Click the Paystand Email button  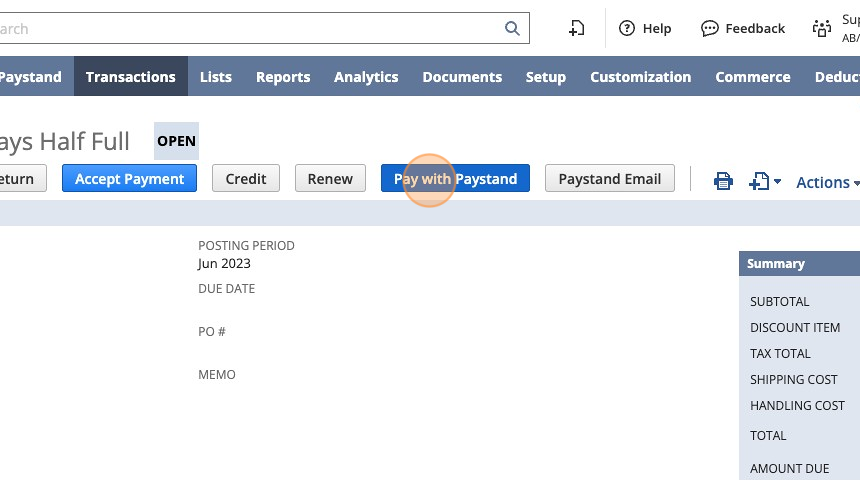point(609,178)
